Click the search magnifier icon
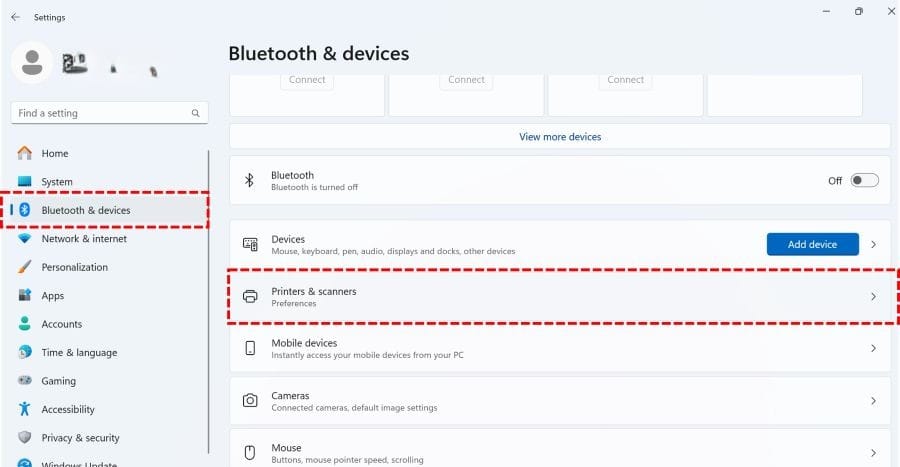Image resolution: width=900 pixels, height=467 pixels. click(x=196, y=114)
